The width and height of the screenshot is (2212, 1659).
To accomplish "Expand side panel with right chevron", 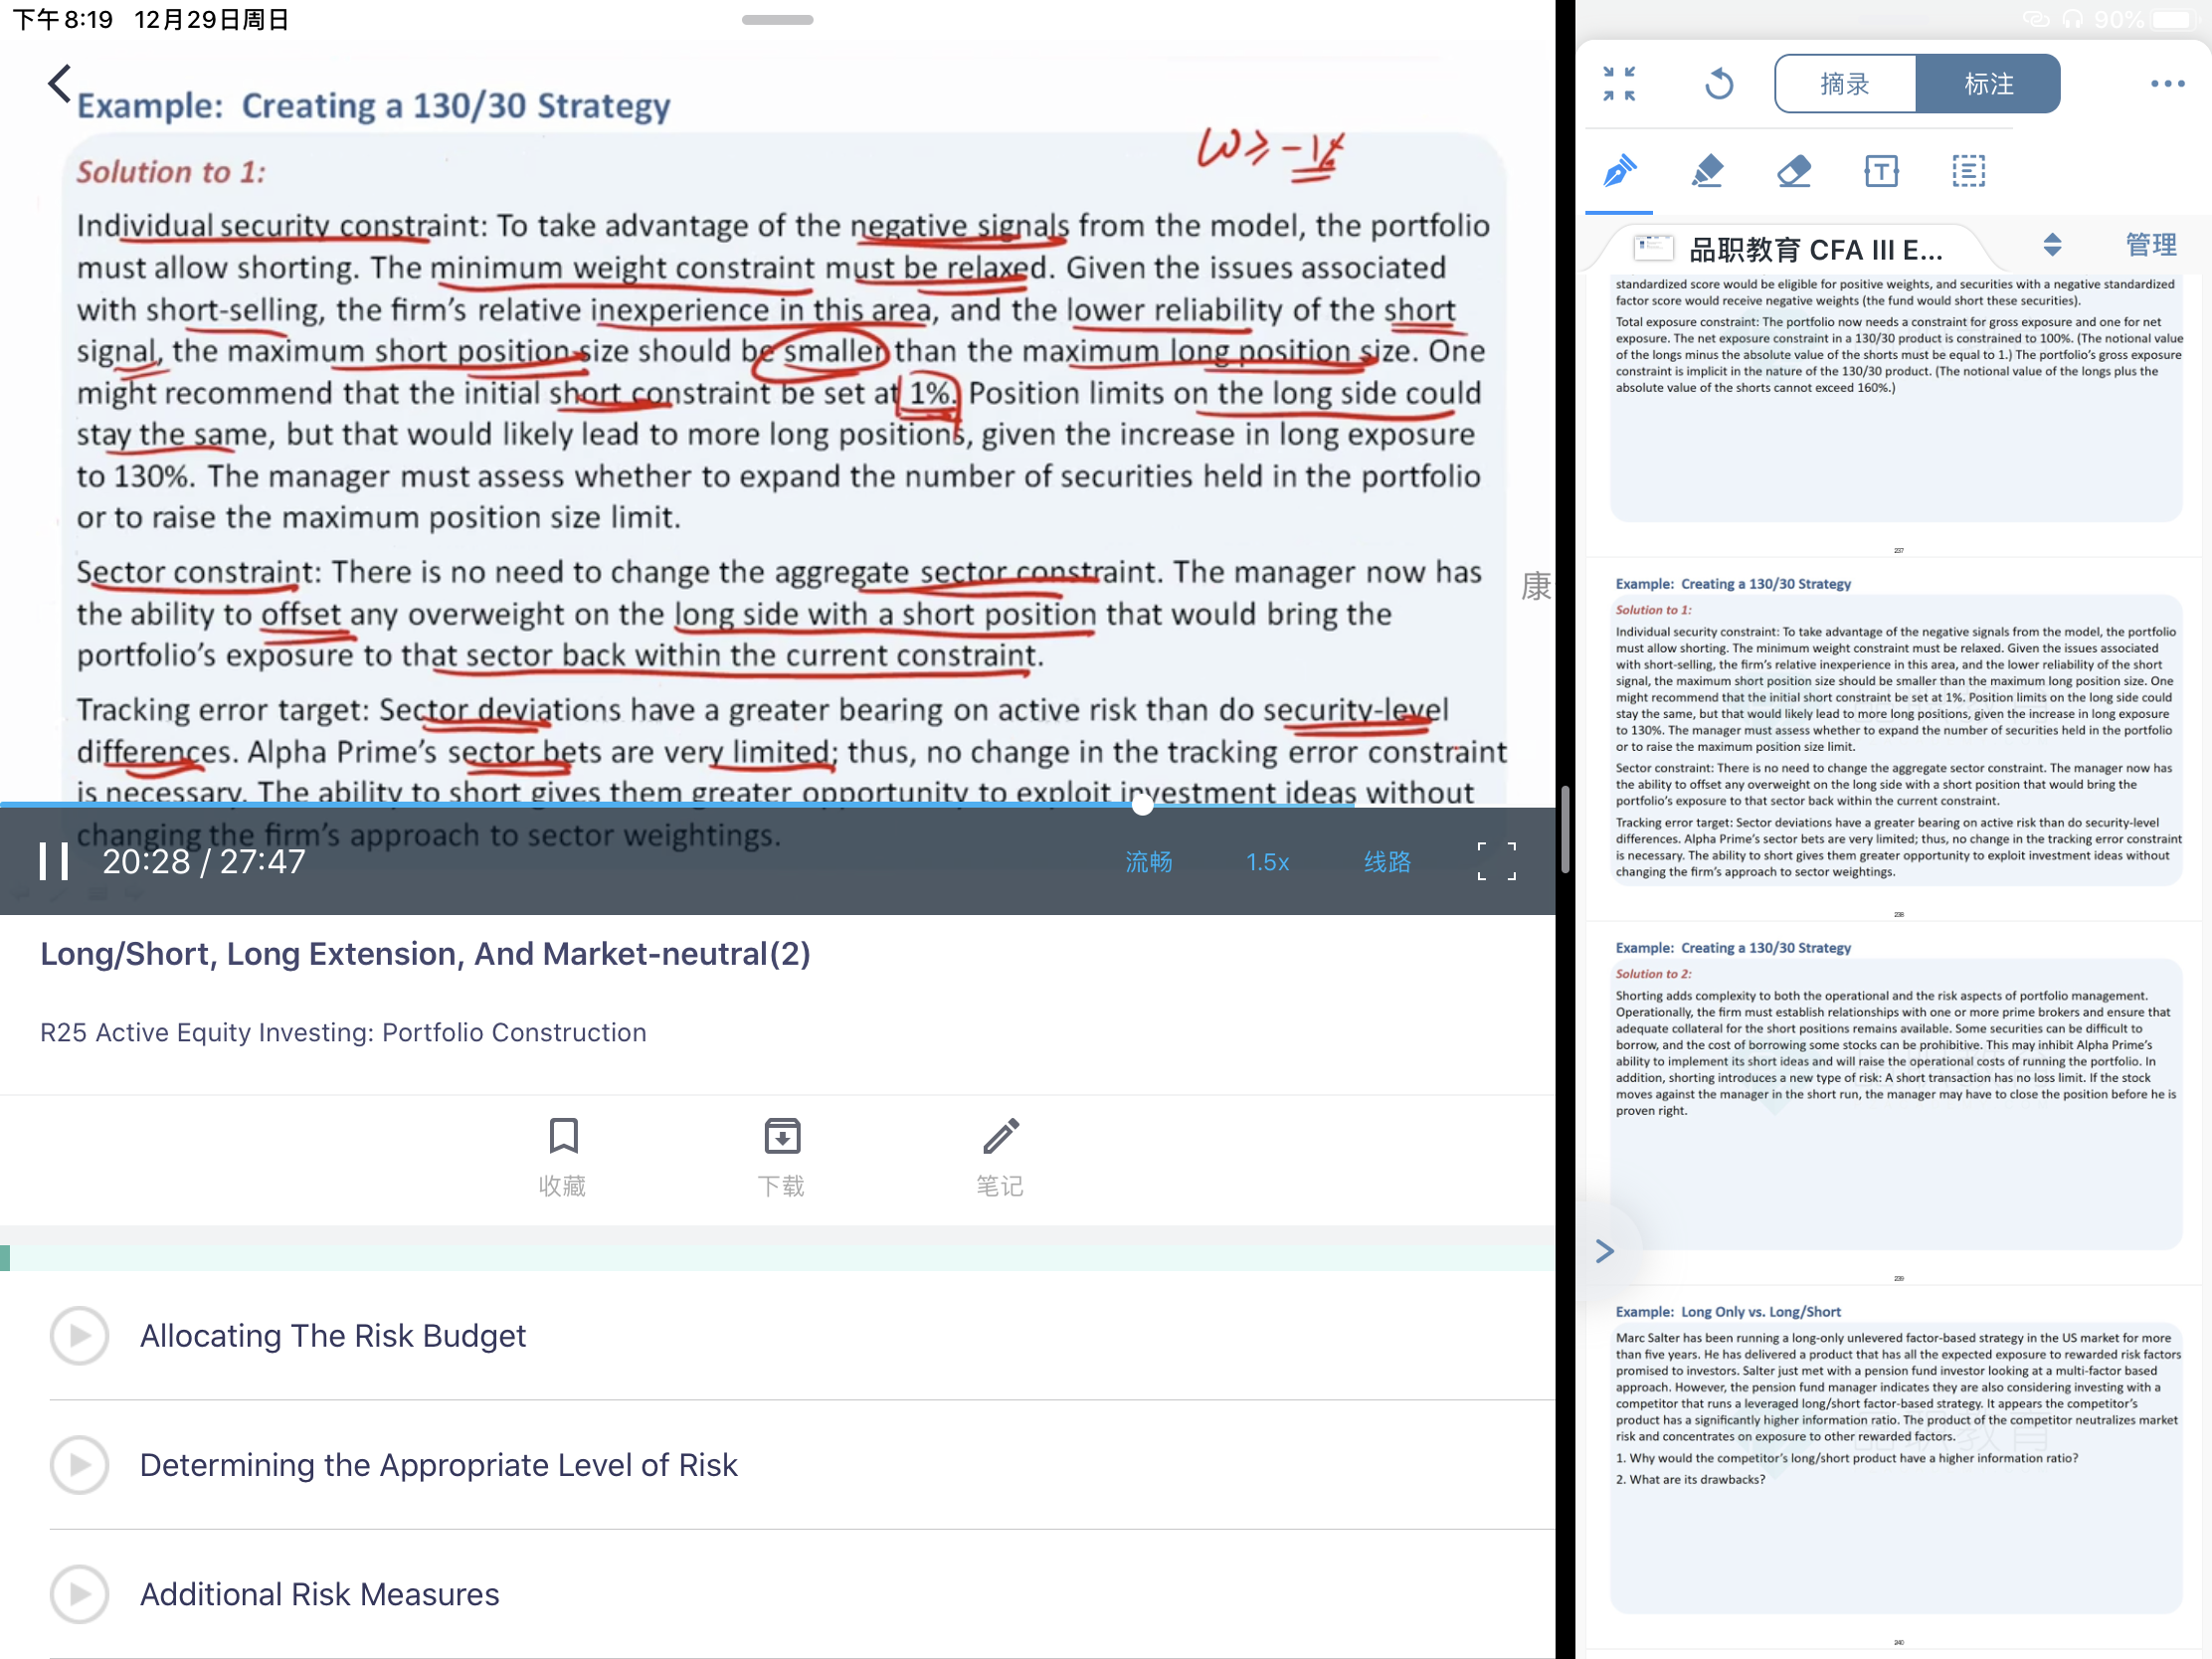I will click(1605, 1250).
